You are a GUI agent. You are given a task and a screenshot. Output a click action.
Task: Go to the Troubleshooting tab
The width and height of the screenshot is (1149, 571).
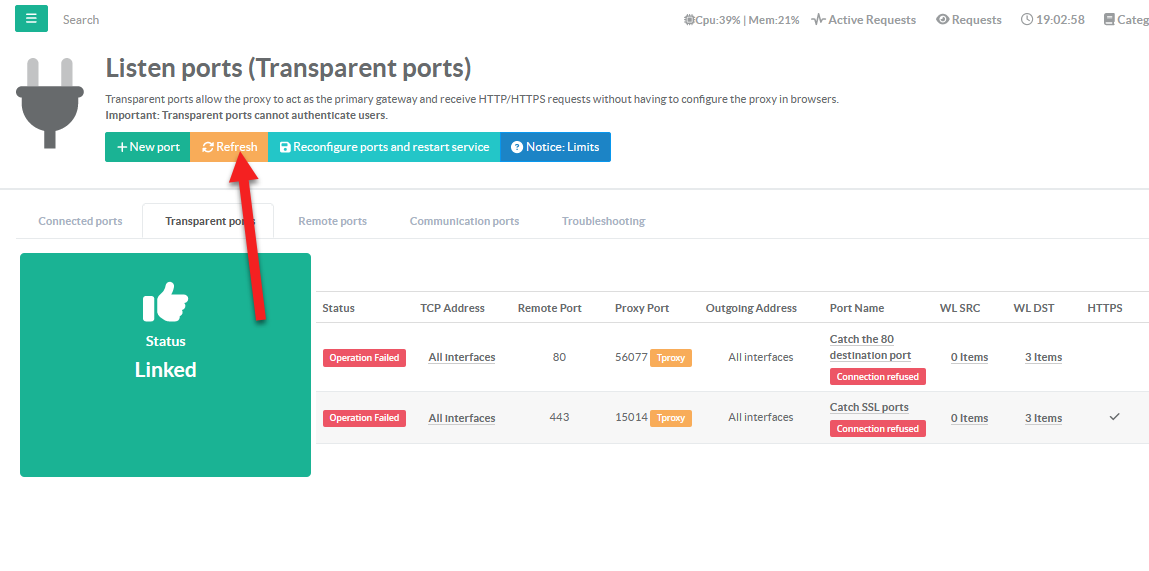click(603, 221)
